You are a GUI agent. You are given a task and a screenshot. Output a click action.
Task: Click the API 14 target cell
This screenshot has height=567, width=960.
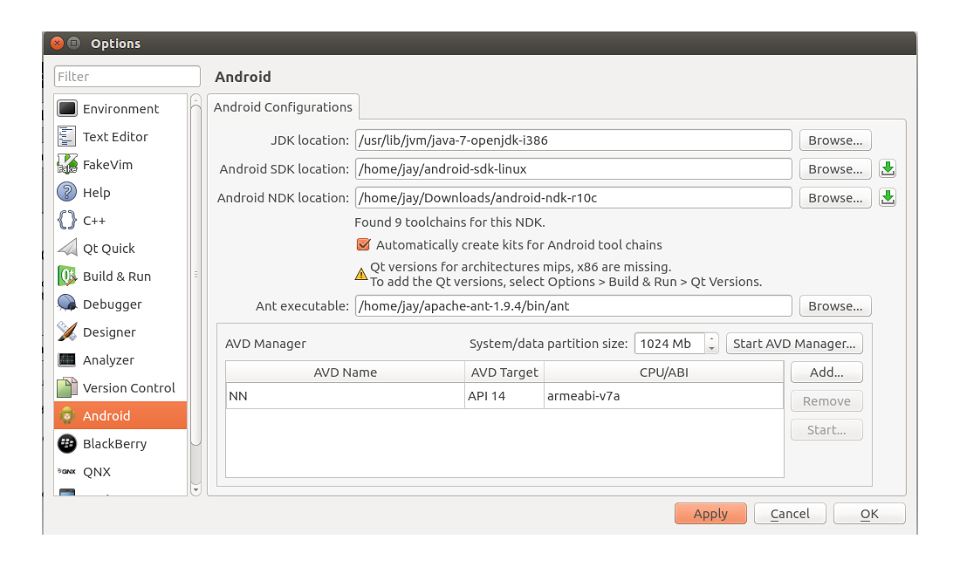point(504,396)
